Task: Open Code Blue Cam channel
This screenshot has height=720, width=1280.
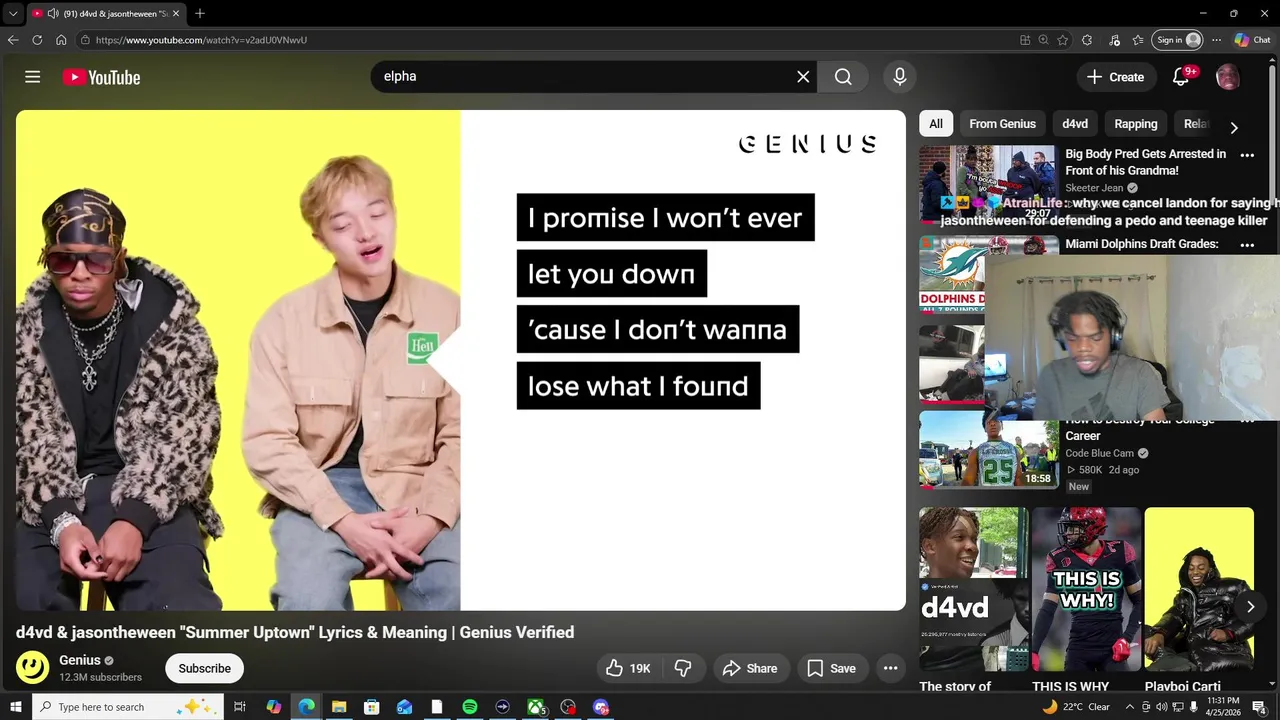Action: click(x=1100, y=453)
